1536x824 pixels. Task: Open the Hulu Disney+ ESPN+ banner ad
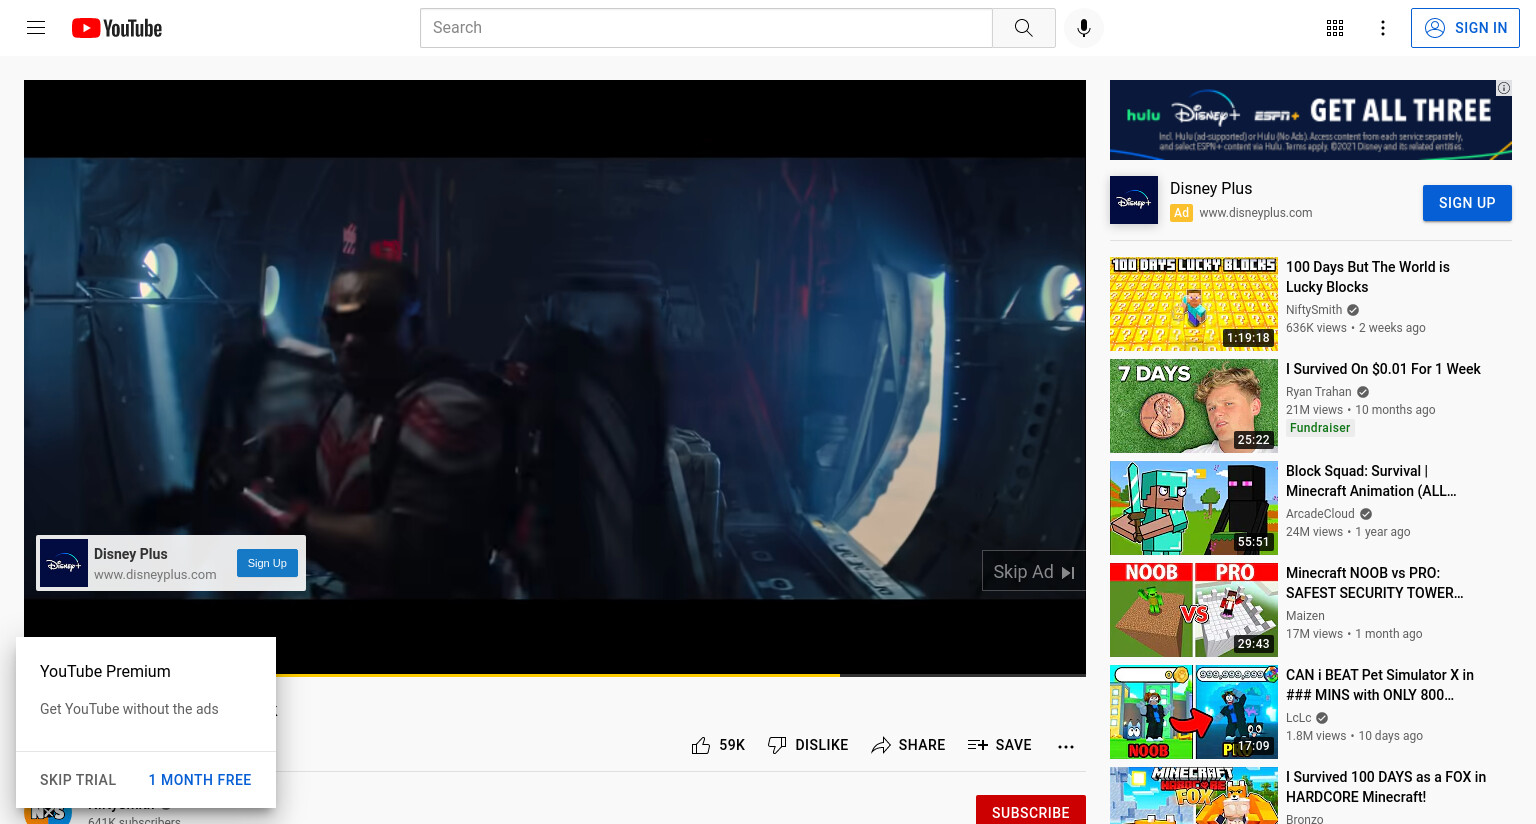point(1311,120)
